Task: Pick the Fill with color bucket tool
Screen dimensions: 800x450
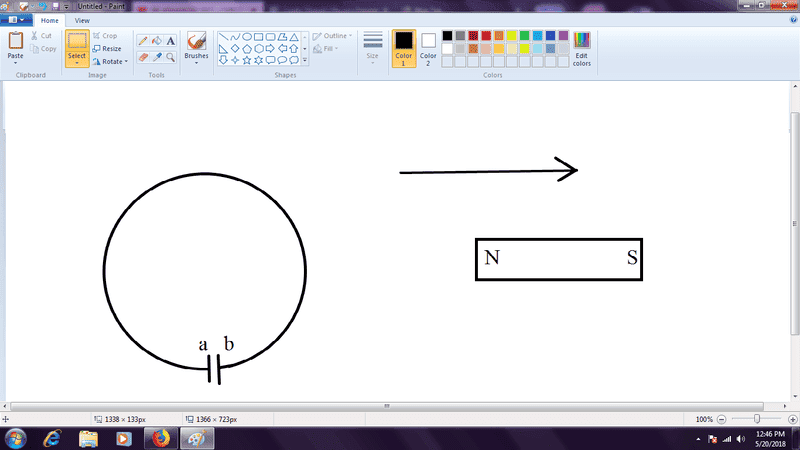Action: 156,41
